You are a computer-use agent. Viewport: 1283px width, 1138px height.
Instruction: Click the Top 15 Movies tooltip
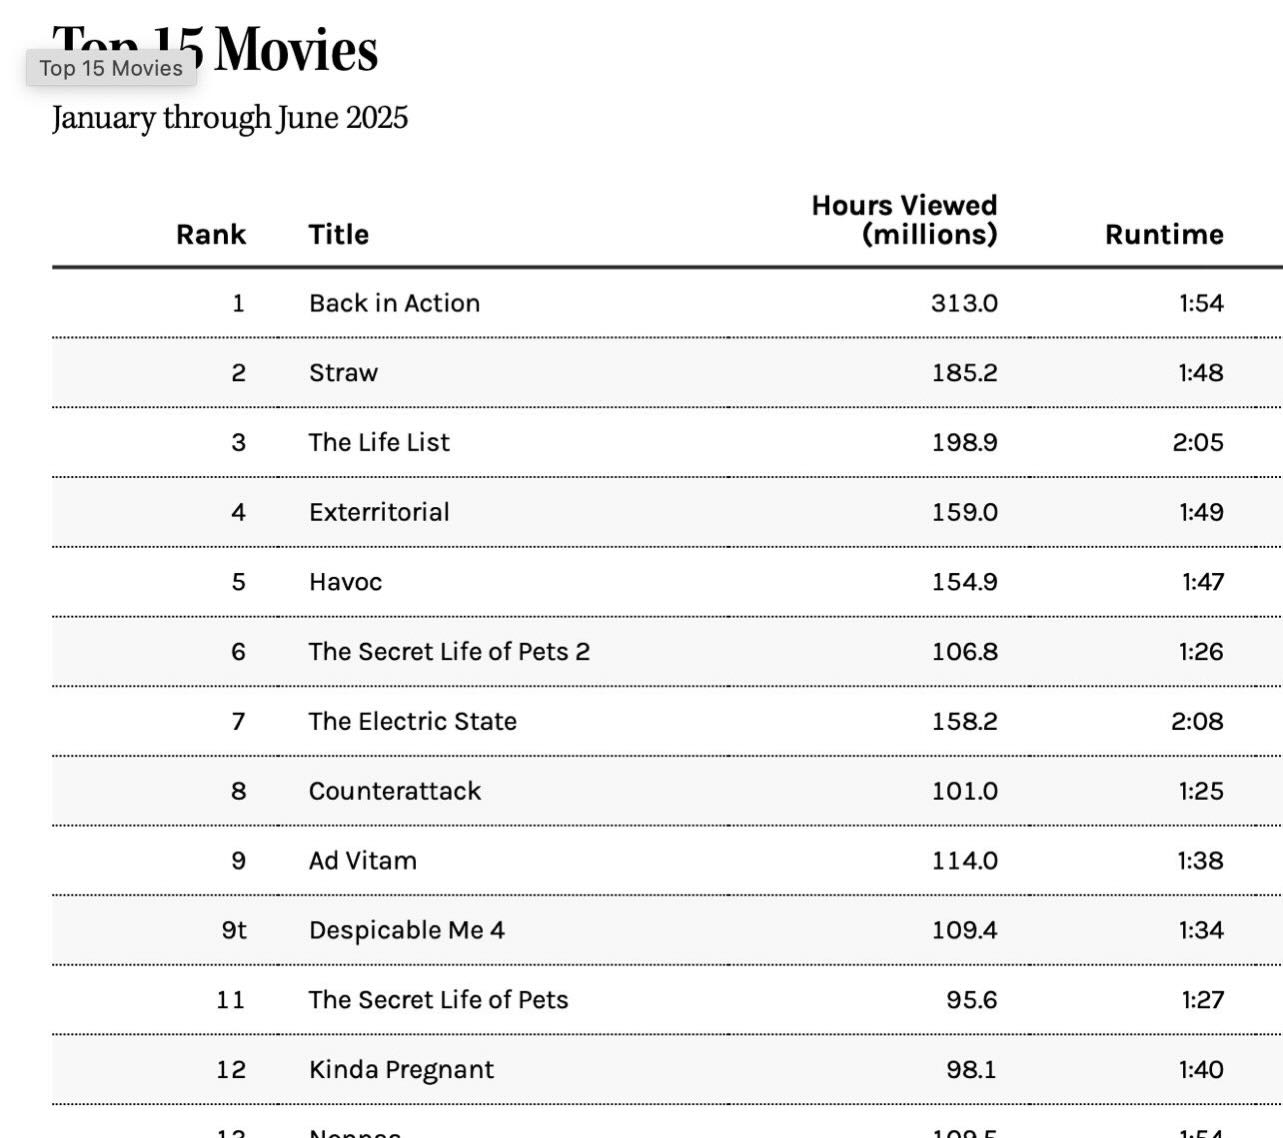tap(111, 68)
